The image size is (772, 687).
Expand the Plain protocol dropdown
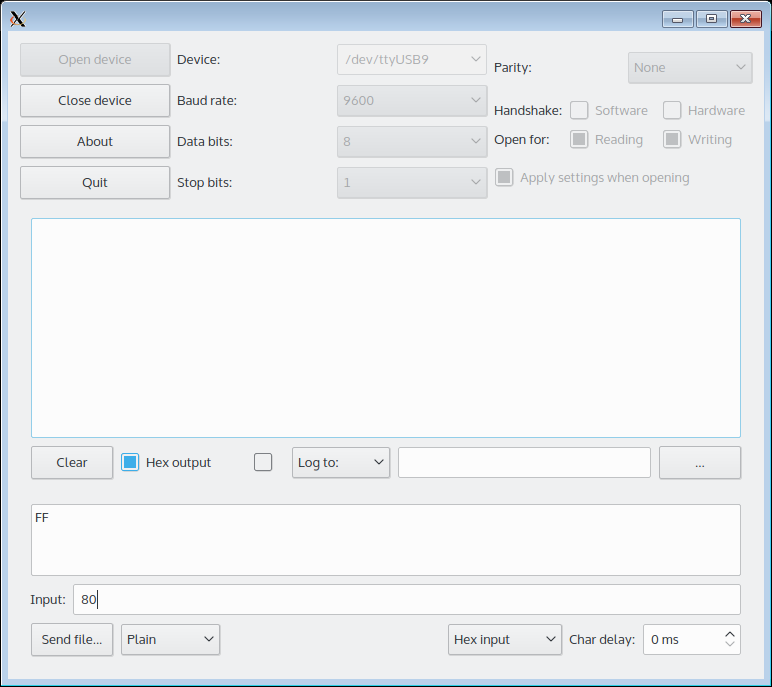coord(170,639)
